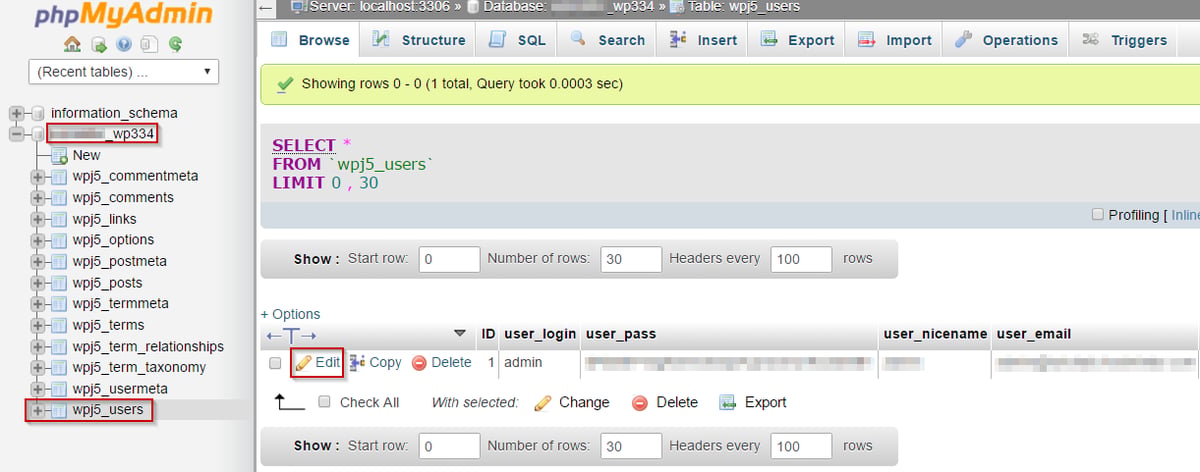This screenshot has height=472, width=1200.
Task: Click the top Start row input field
Action: (x=449, y=259)
